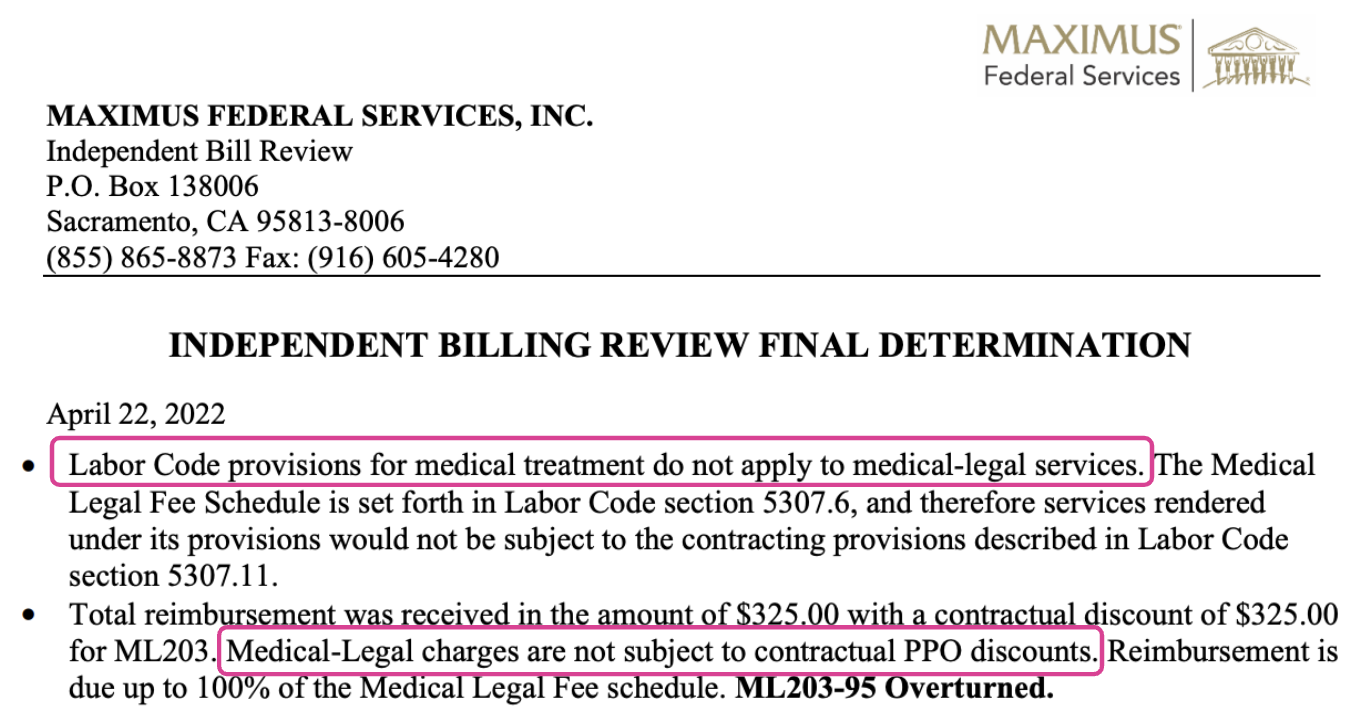Select the highlighted 'Labor Code provisions for medical treatment' sentence
The width and height of the screenshot is (1368, 722).
pos(602,463)
